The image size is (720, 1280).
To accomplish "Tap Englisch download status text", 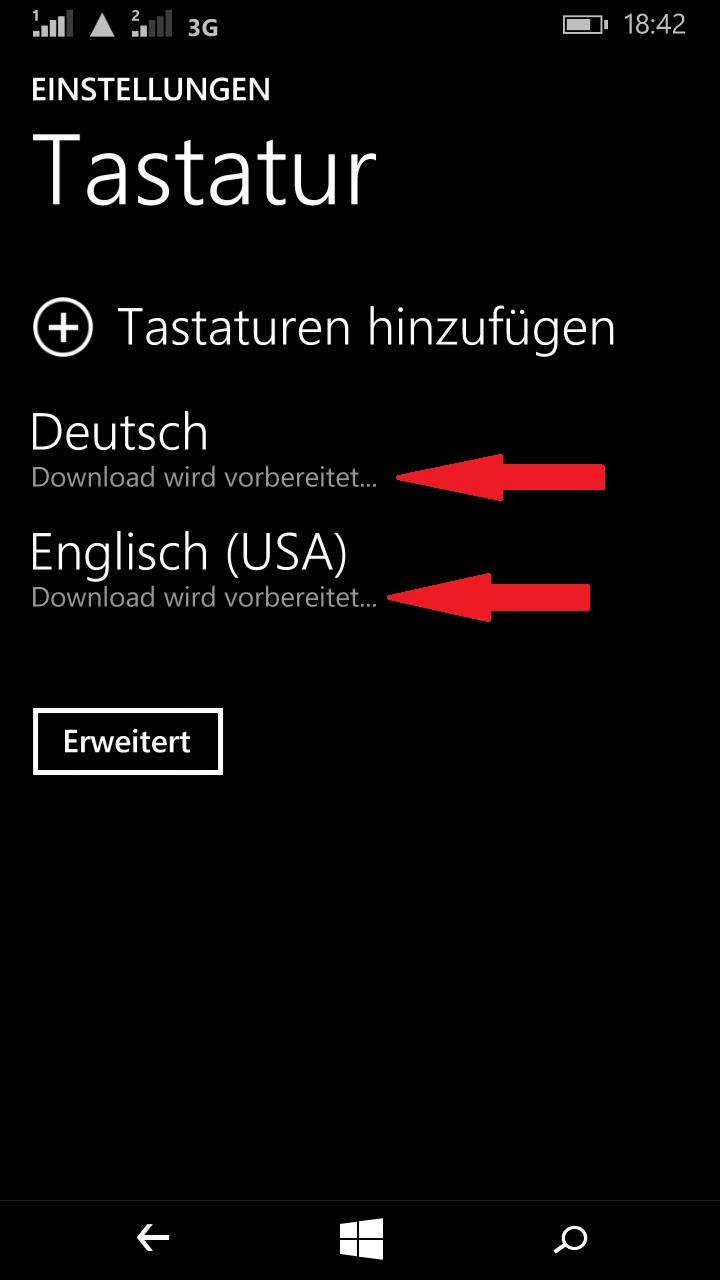I will 205,598.
